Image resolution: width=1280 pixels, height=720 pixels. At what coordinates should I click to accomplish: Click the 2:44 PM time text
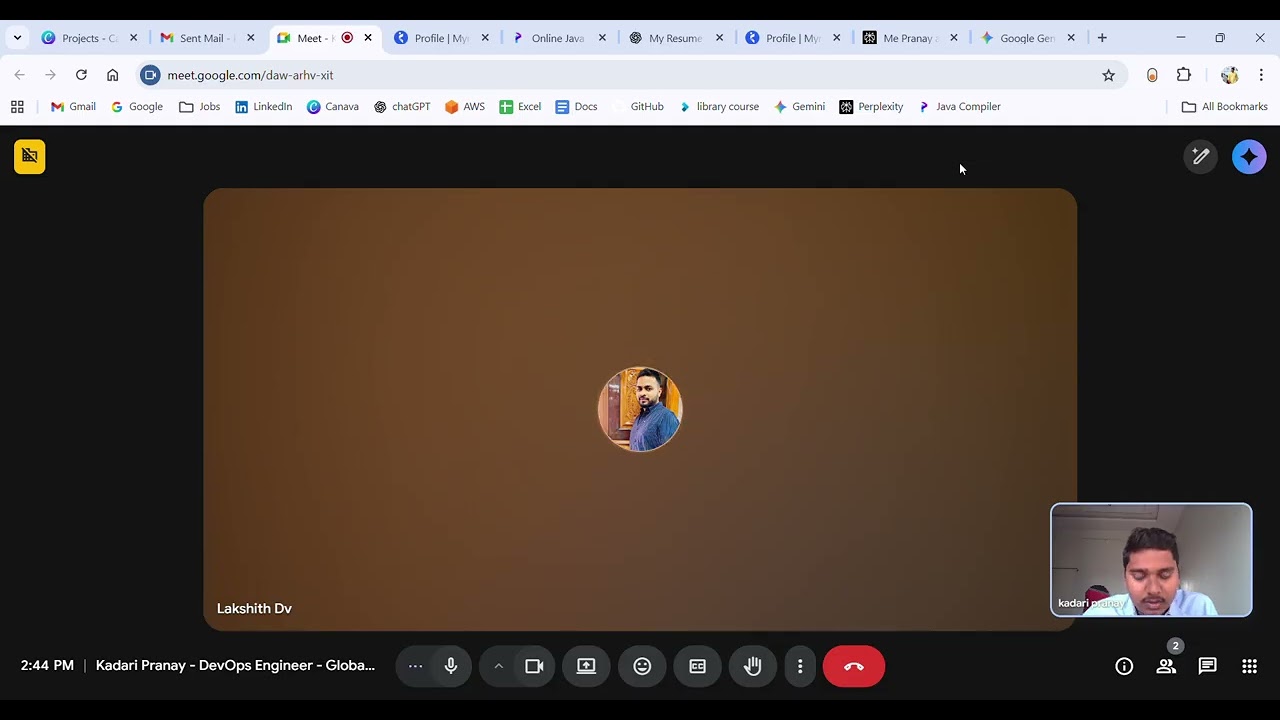click(47, 665)
